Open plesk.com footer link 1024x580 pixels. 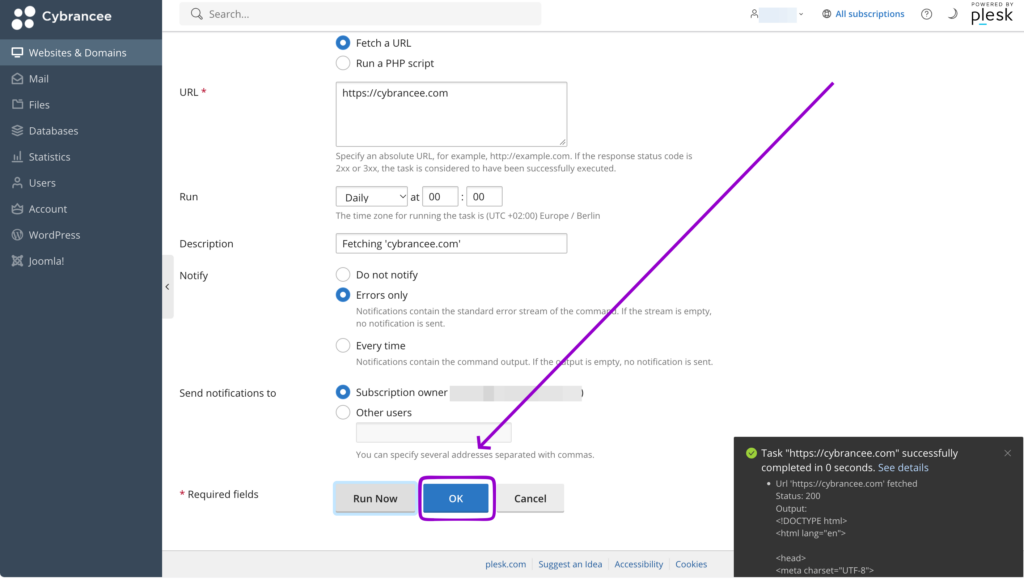pos(505,564)
